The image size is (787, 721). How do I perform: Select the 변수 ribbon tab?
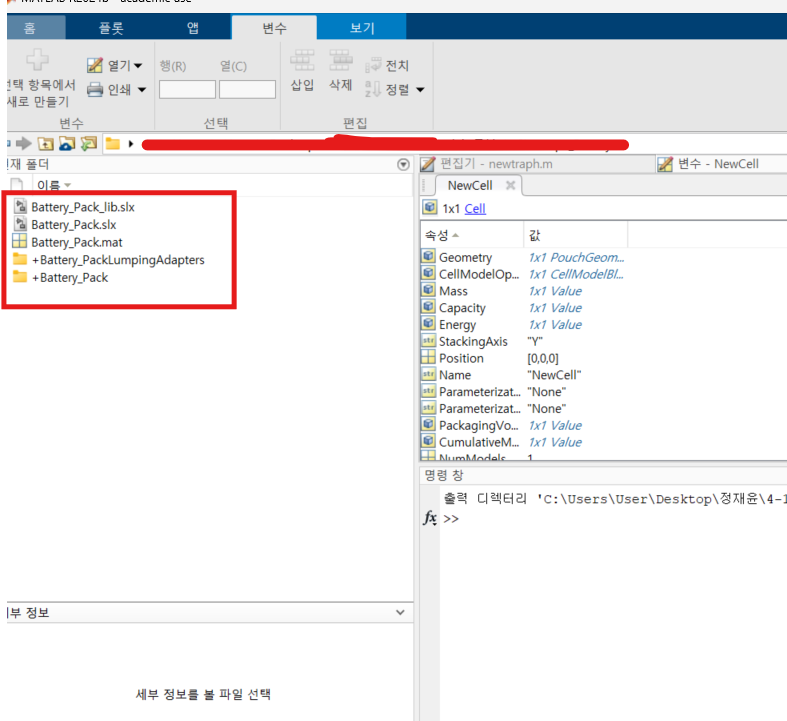tap(274, 28)
